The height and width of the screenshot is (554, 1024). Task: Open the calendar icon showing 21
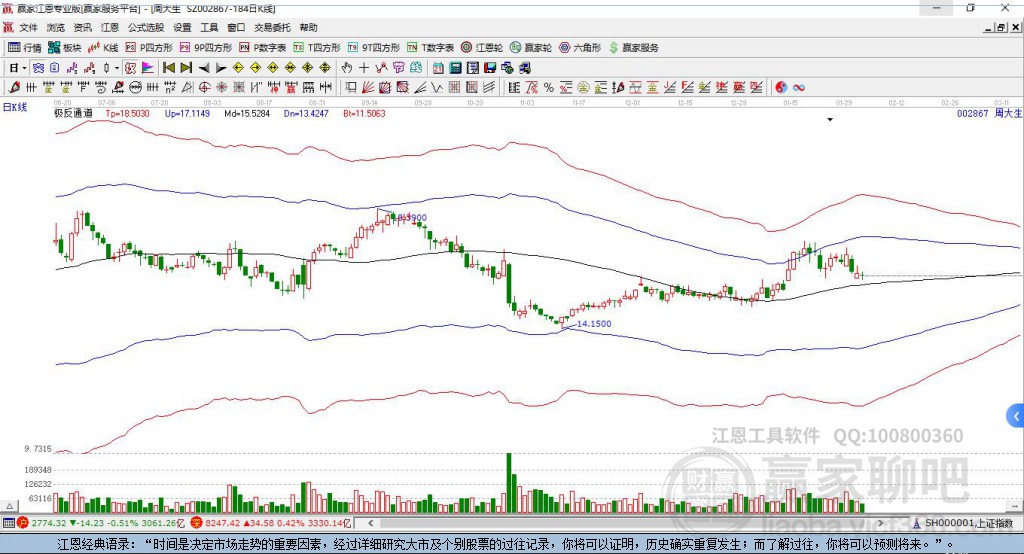pos(438,68)
